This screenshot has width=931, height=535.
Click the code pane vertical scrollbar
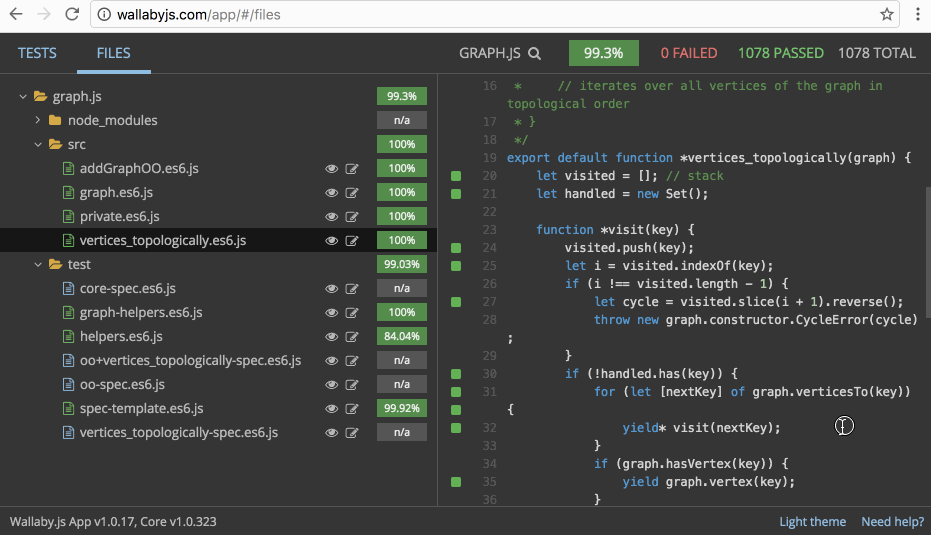click(927, 252)
